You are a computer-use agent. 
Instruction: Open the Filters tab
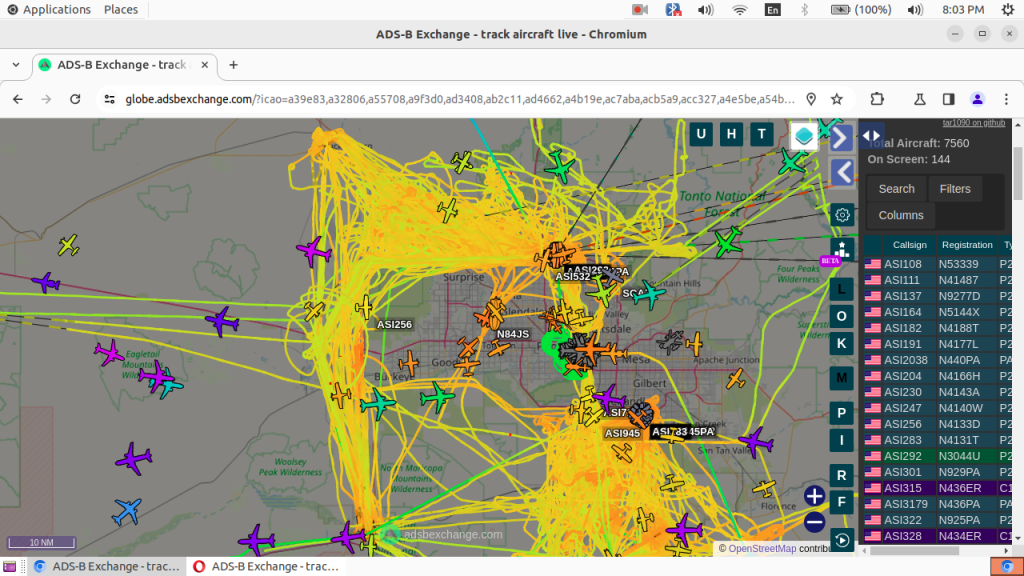[955, 189]
